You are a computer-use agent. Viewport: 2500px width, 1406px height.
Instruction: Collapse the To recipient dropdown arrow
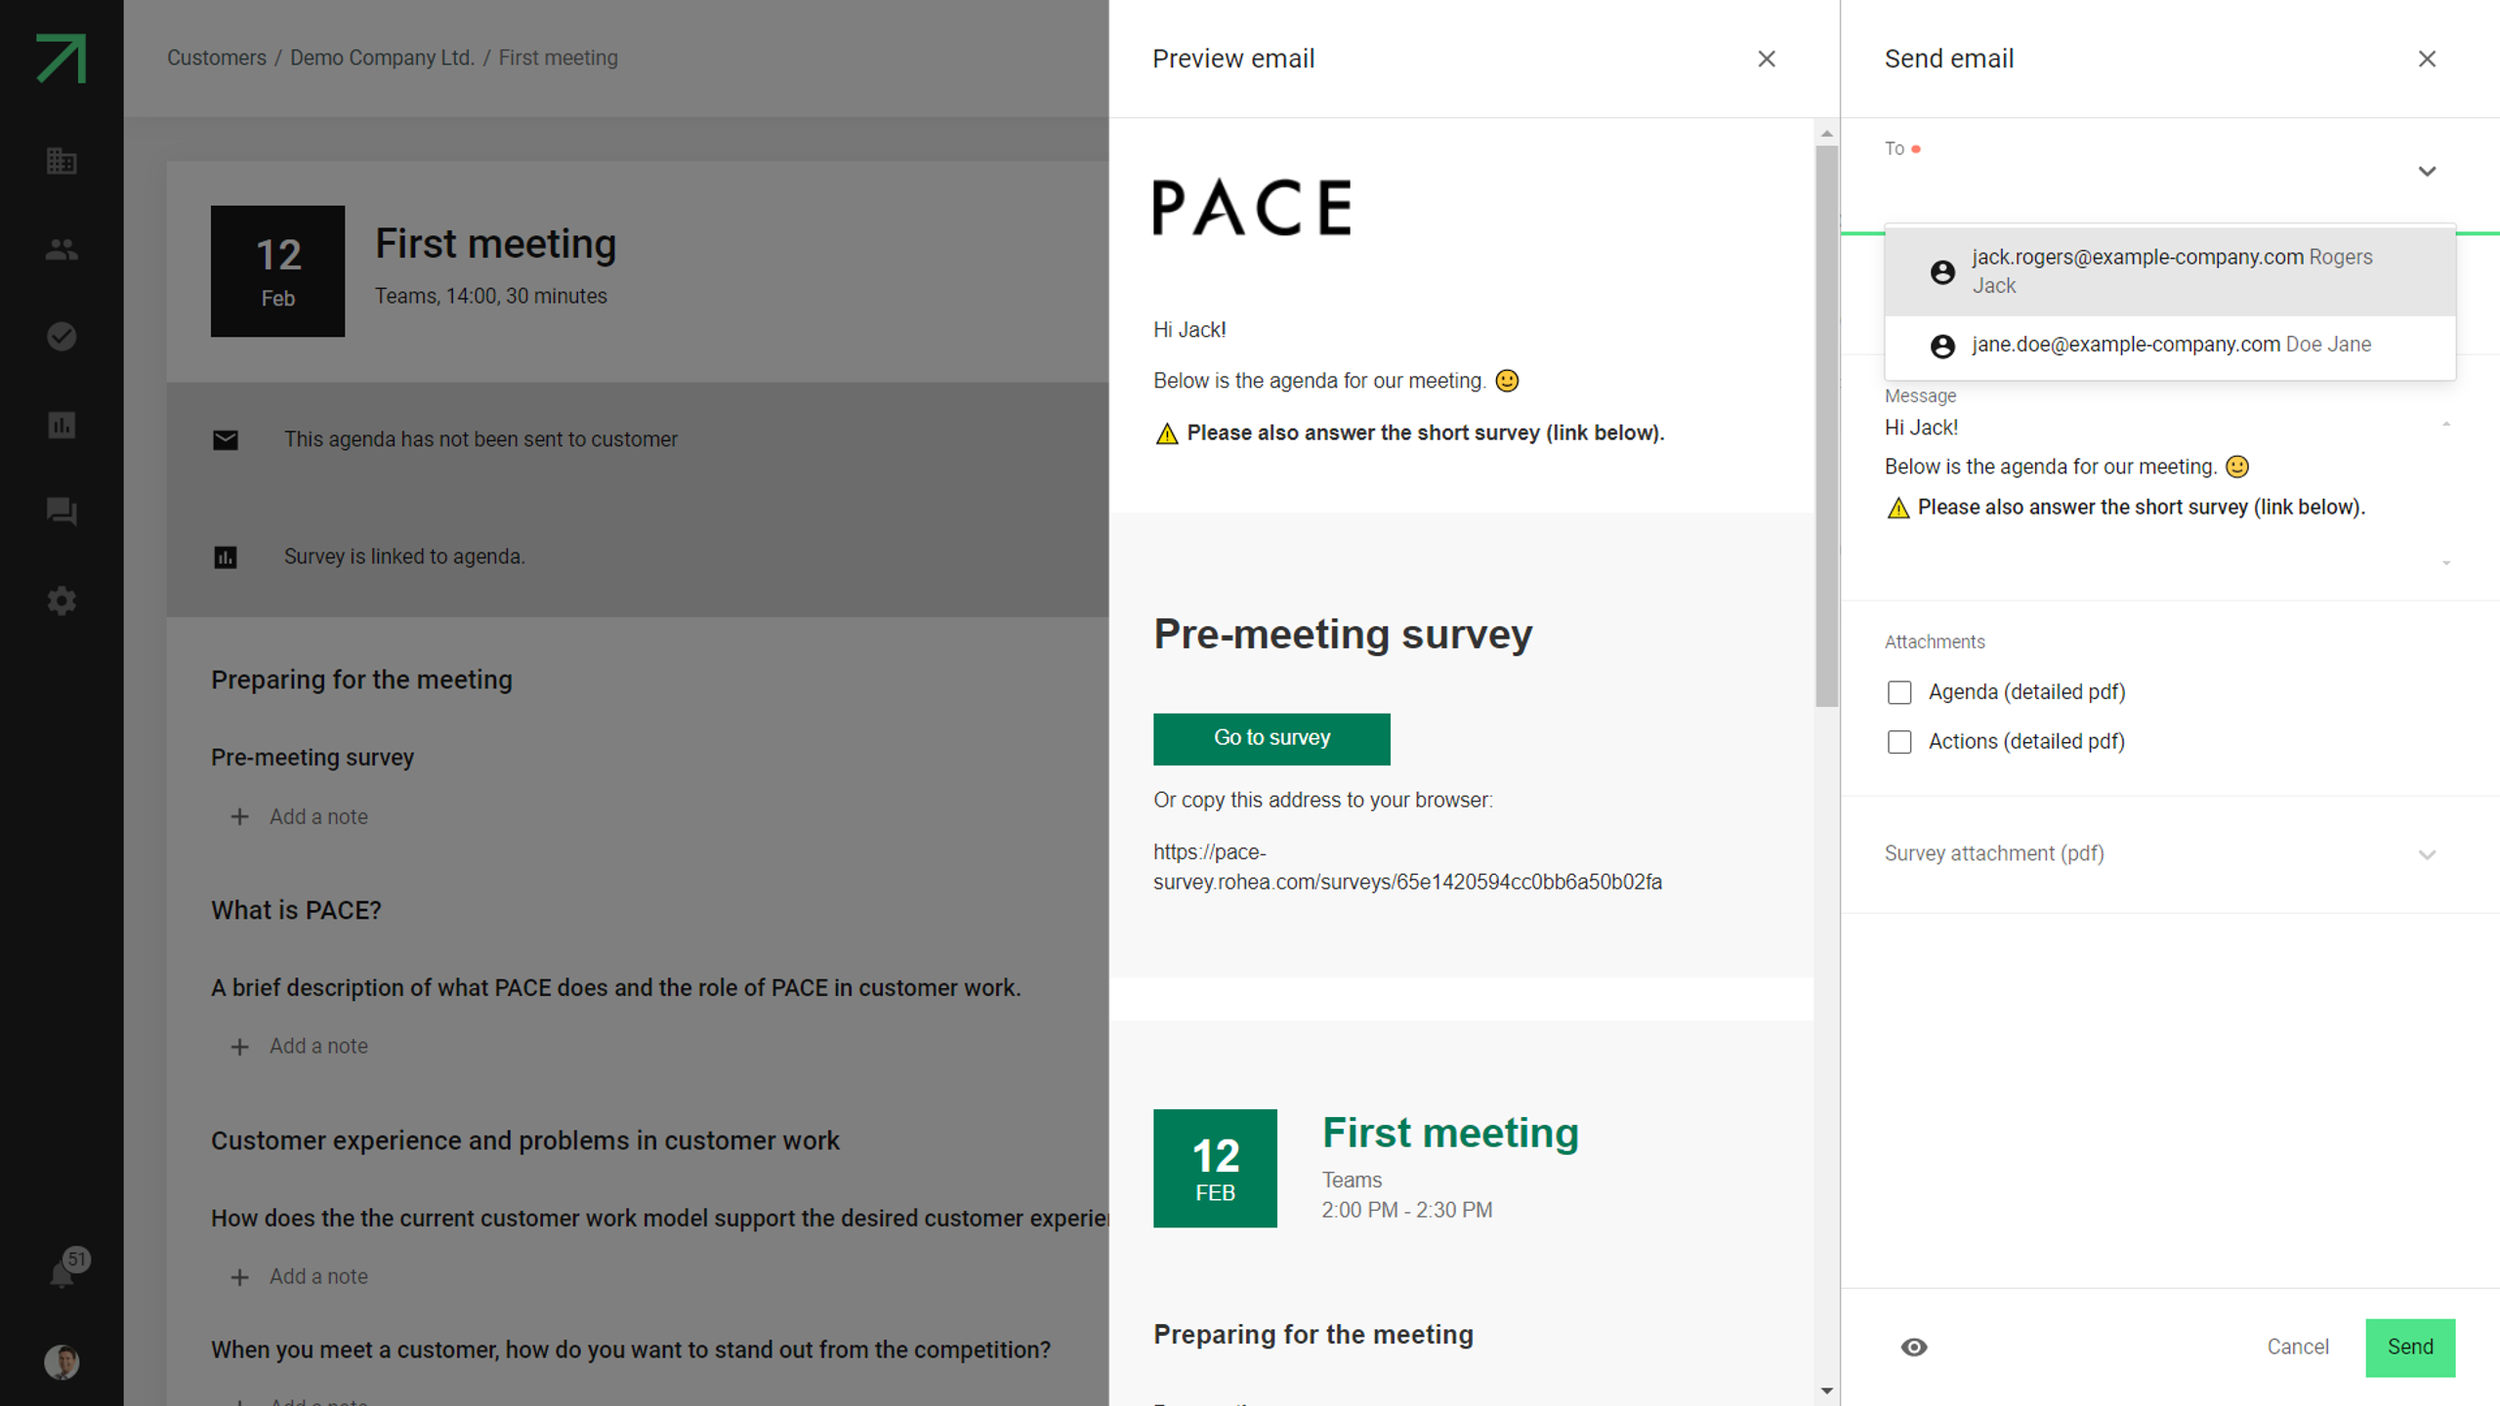pyautogui.click(x=2427, y=171)
